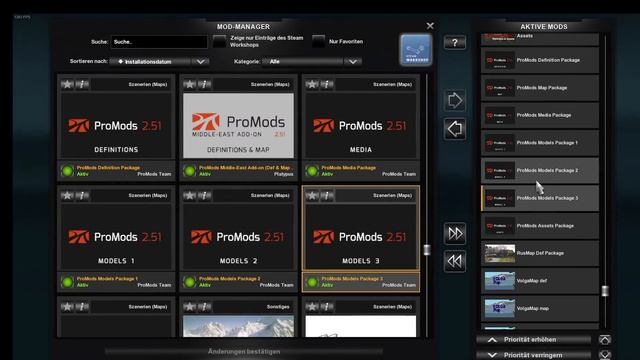The height and width of the screenshot is (360, 640).
Task: Click active mods scrollbar handle
Action: [x=605, y=291]
